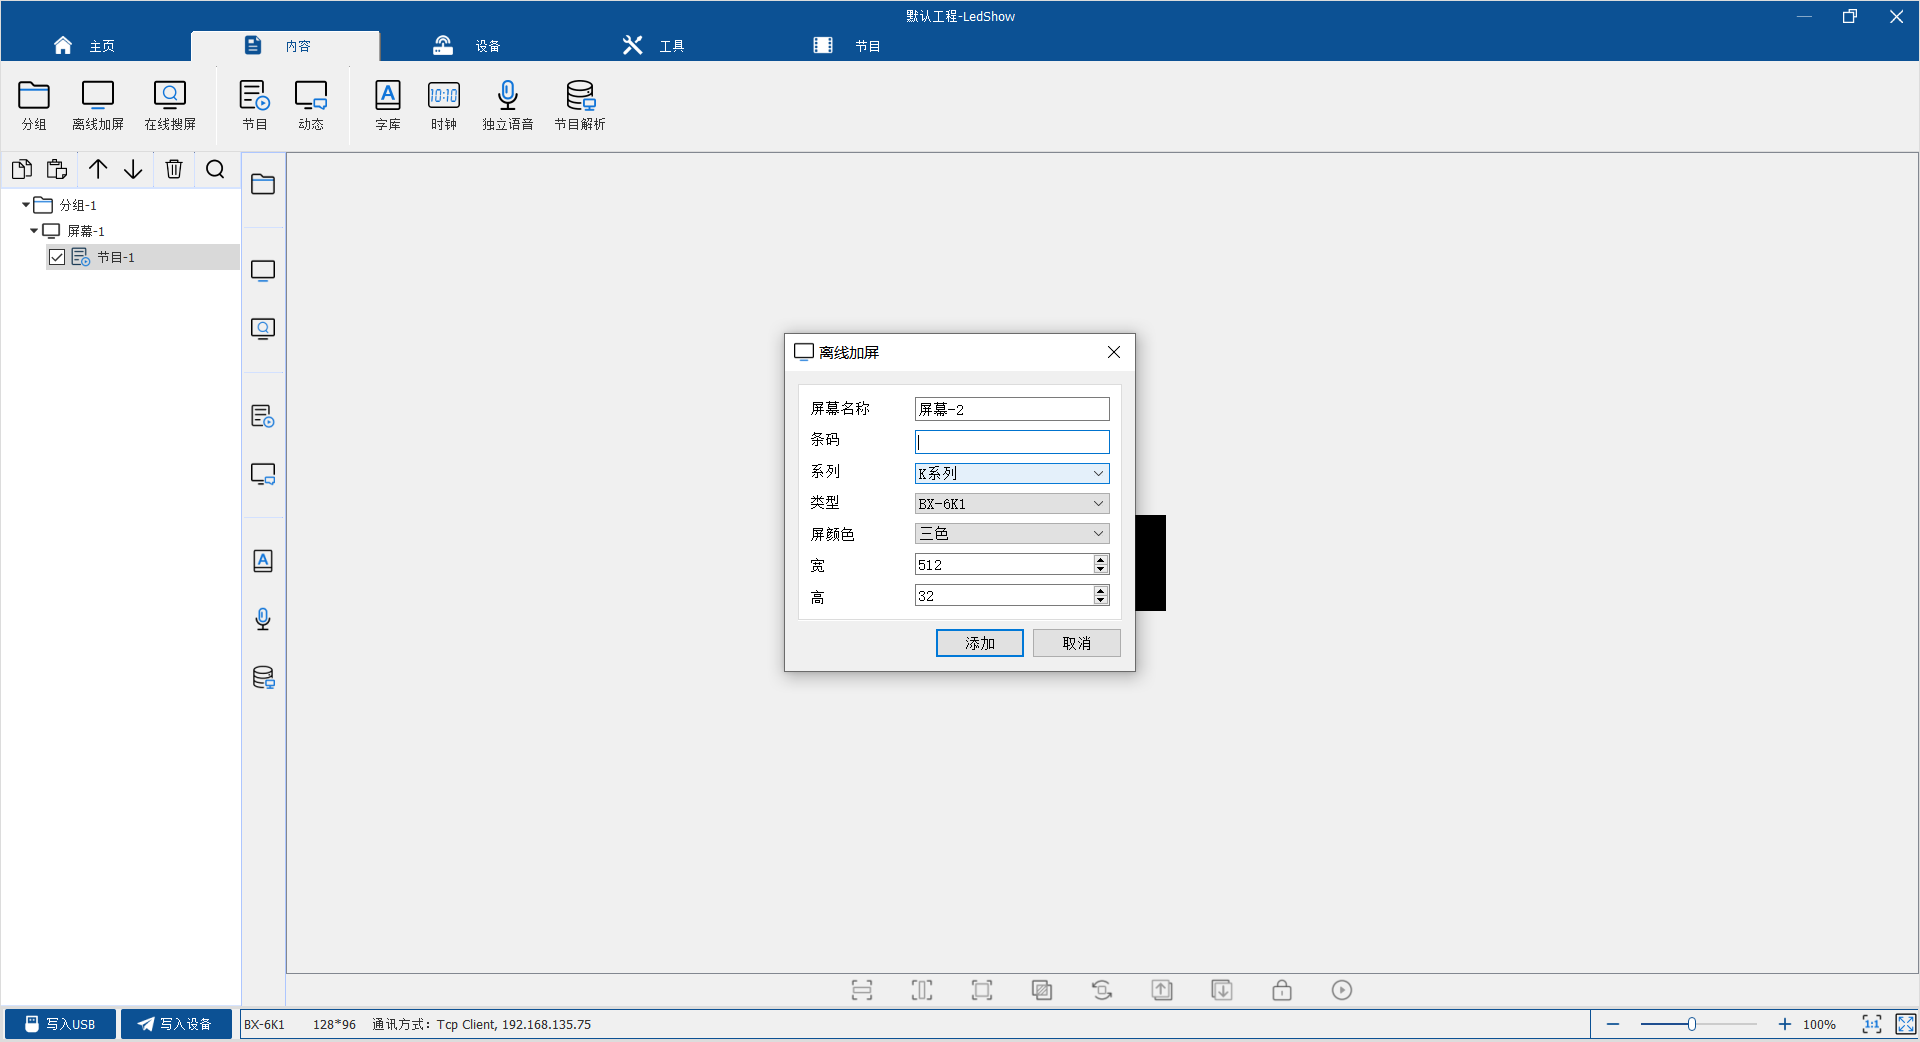
Task: Click the program icon in the vertical sidebar
Action: [263, 416]
